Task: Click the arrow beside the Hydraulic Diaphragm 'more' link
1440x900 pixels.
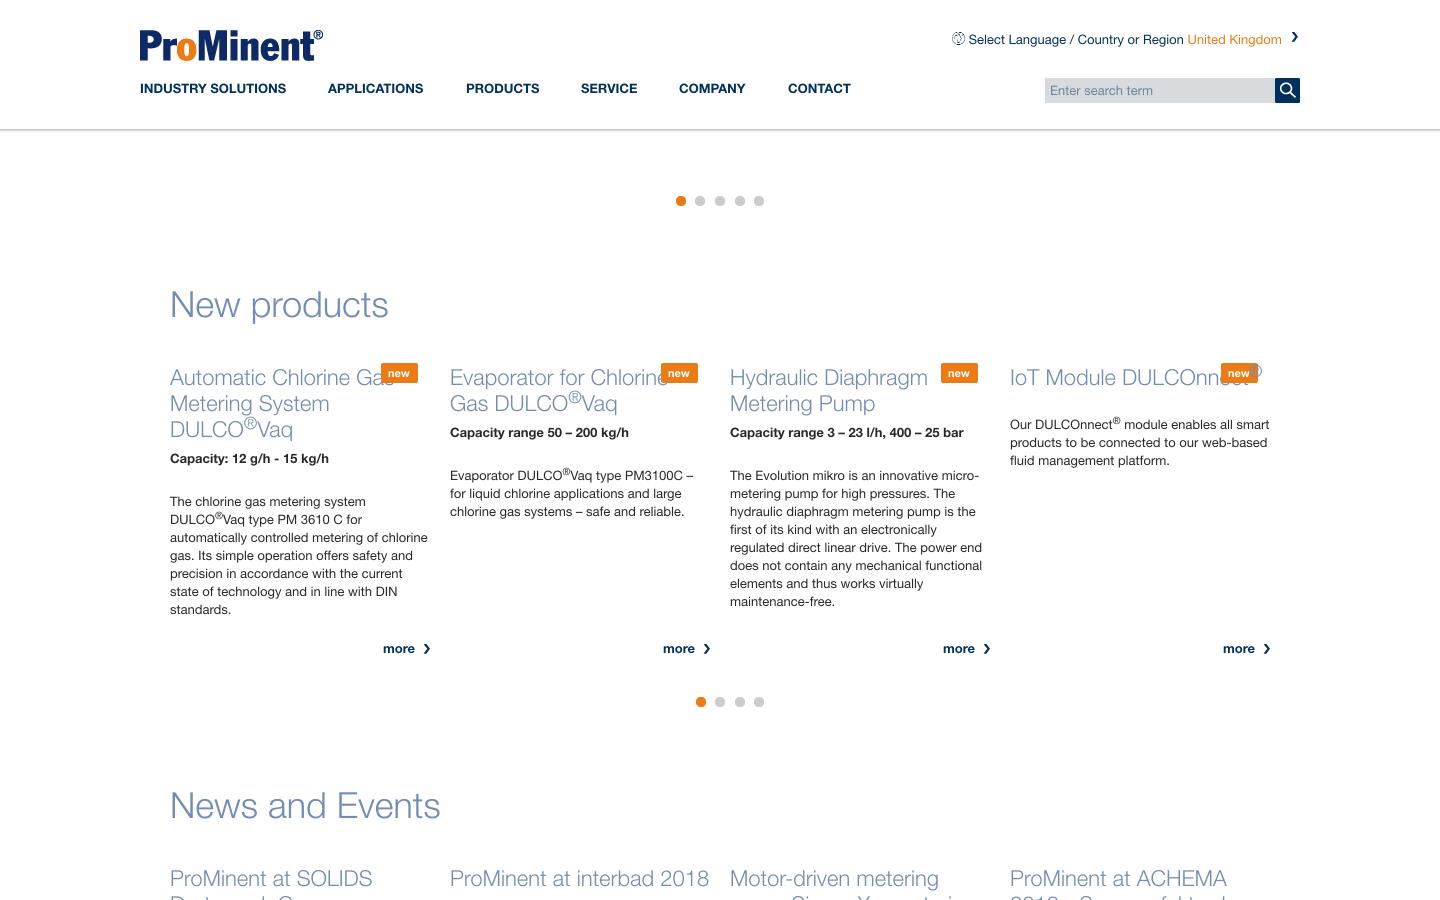Action: (x=987, y=648)
